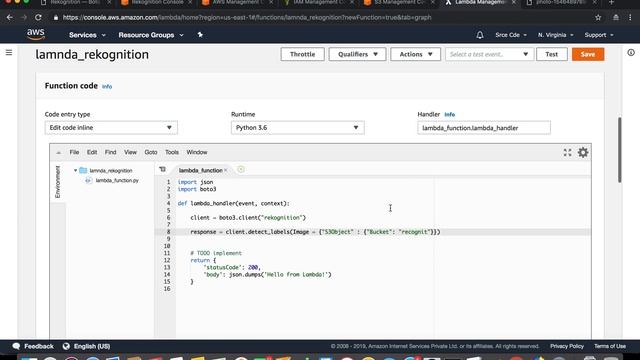
Task: Collapse the lamnda_rekognition folder
Action: pyautogui.click(x=76, y=171)
